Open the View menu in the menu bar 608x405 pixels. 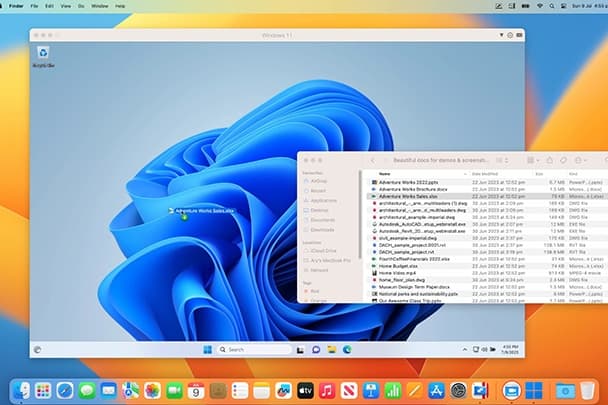coord(66,6)
